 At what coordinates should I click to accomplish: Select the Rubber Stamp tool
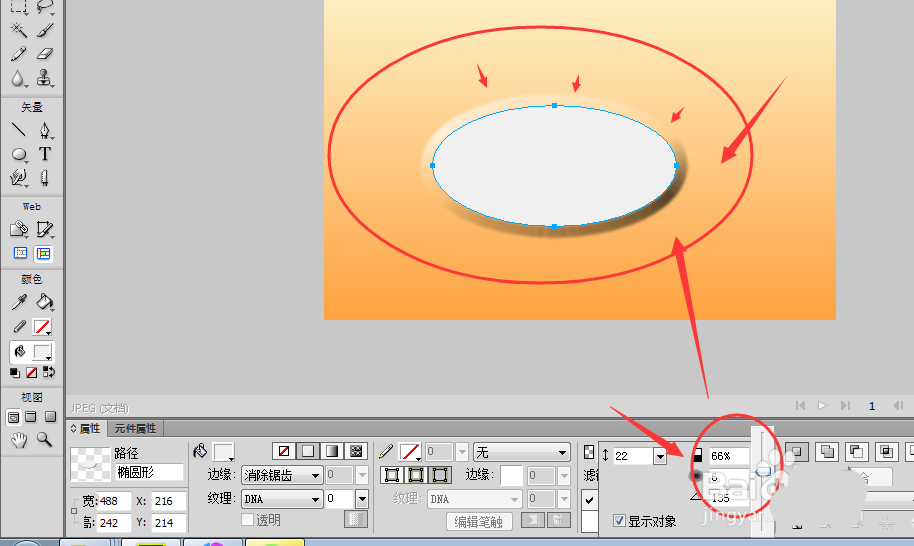[x=45, y=78]
